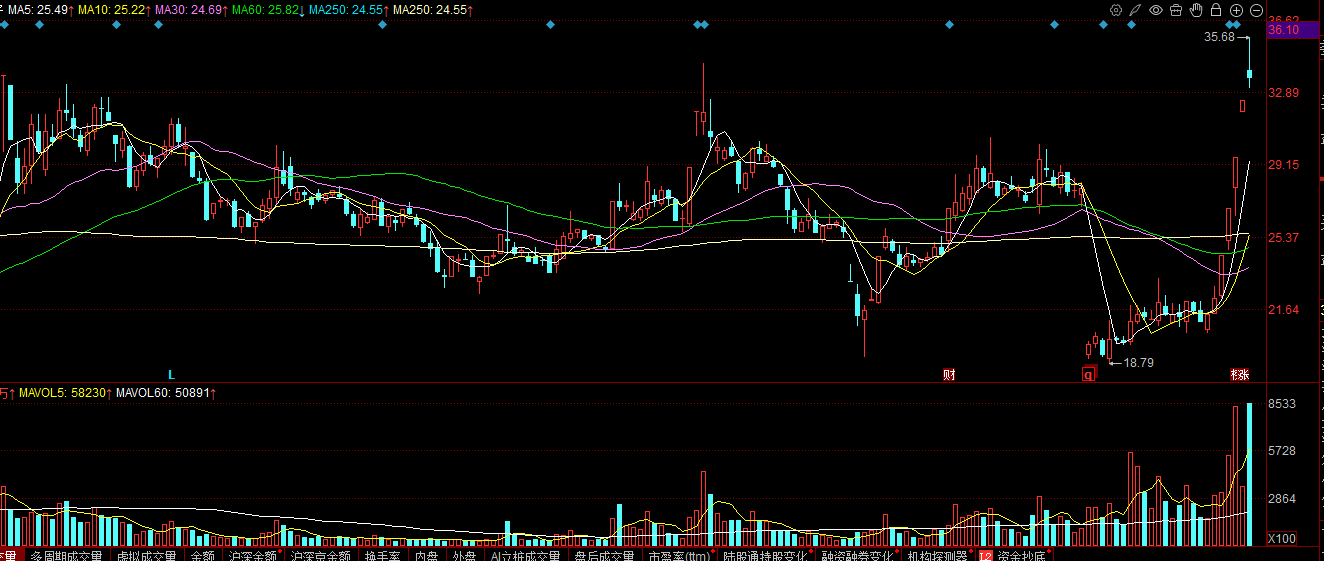Click the red boxed q marker

(x=1089, y=375)
